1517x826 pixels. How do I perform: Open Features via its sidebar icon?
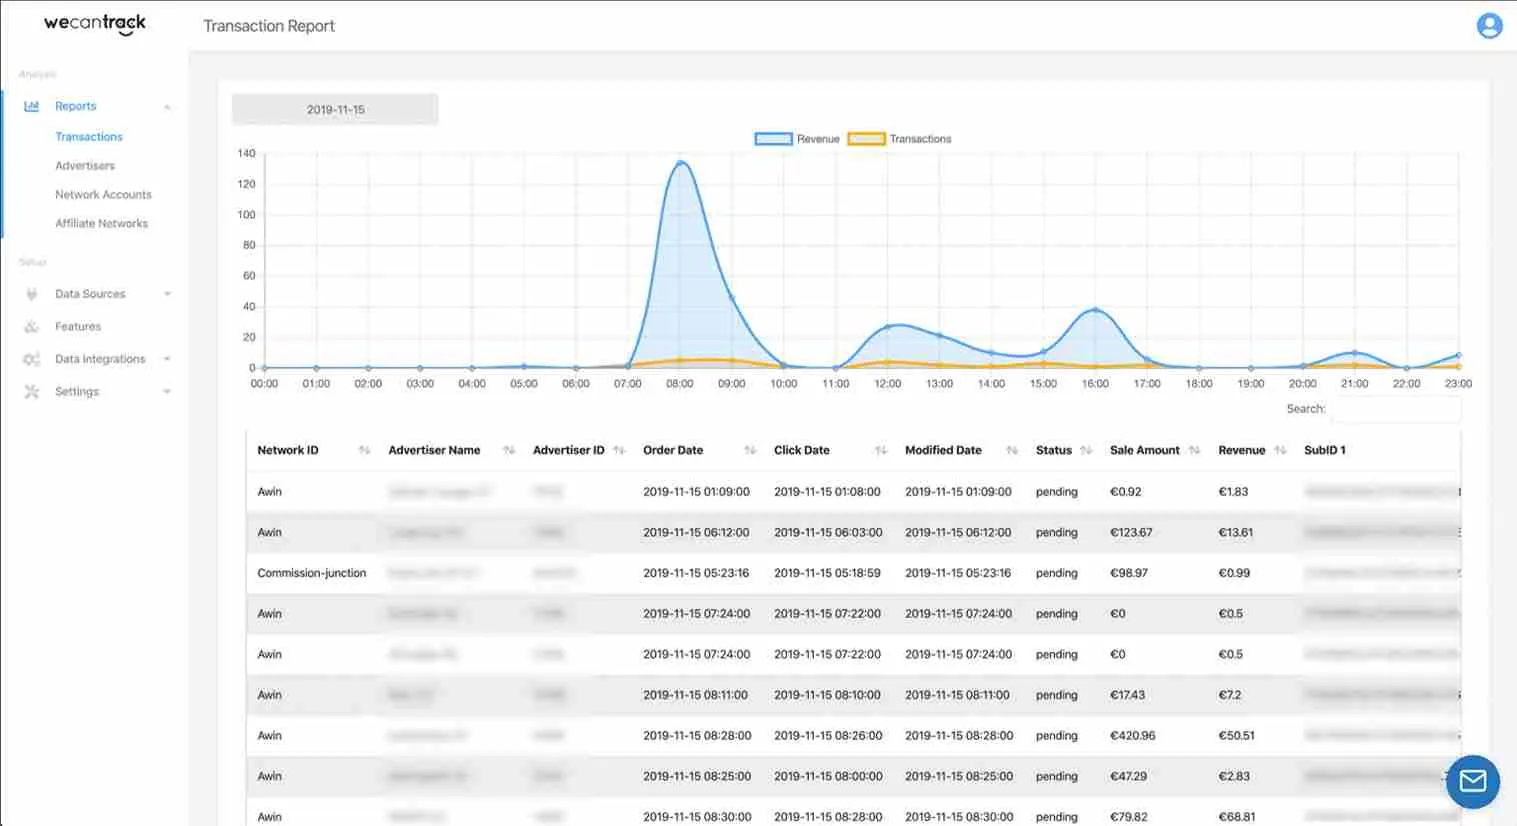tap(31, 326)
